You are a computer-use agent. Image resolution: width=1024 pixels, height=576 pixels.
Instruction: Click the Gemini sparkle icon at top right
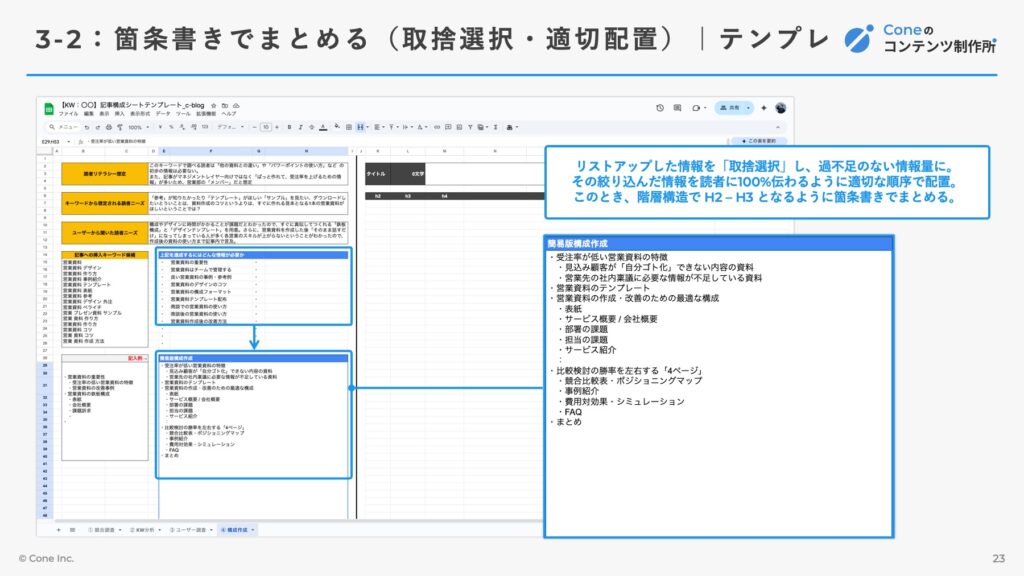point(763,108)
